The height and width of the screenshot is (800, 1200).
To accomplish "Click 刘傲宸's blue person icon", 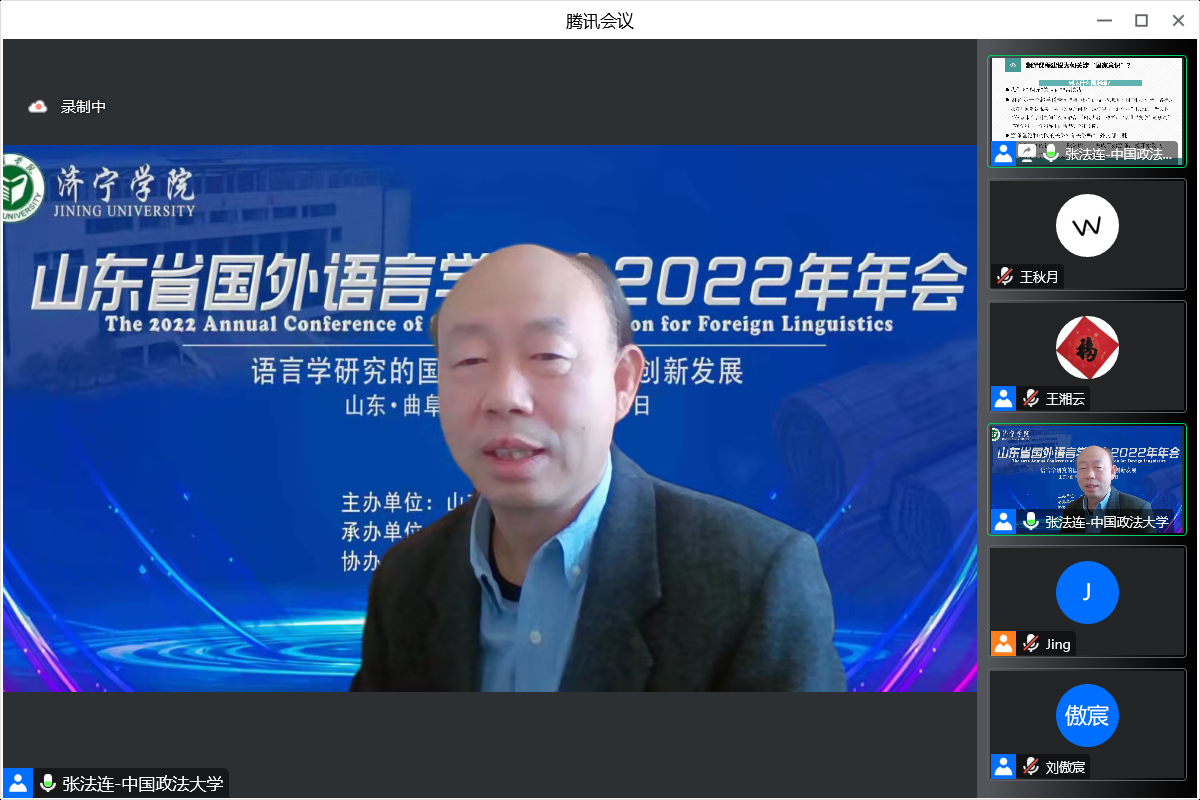I will pyautogui.click(x=1003, y=767).
